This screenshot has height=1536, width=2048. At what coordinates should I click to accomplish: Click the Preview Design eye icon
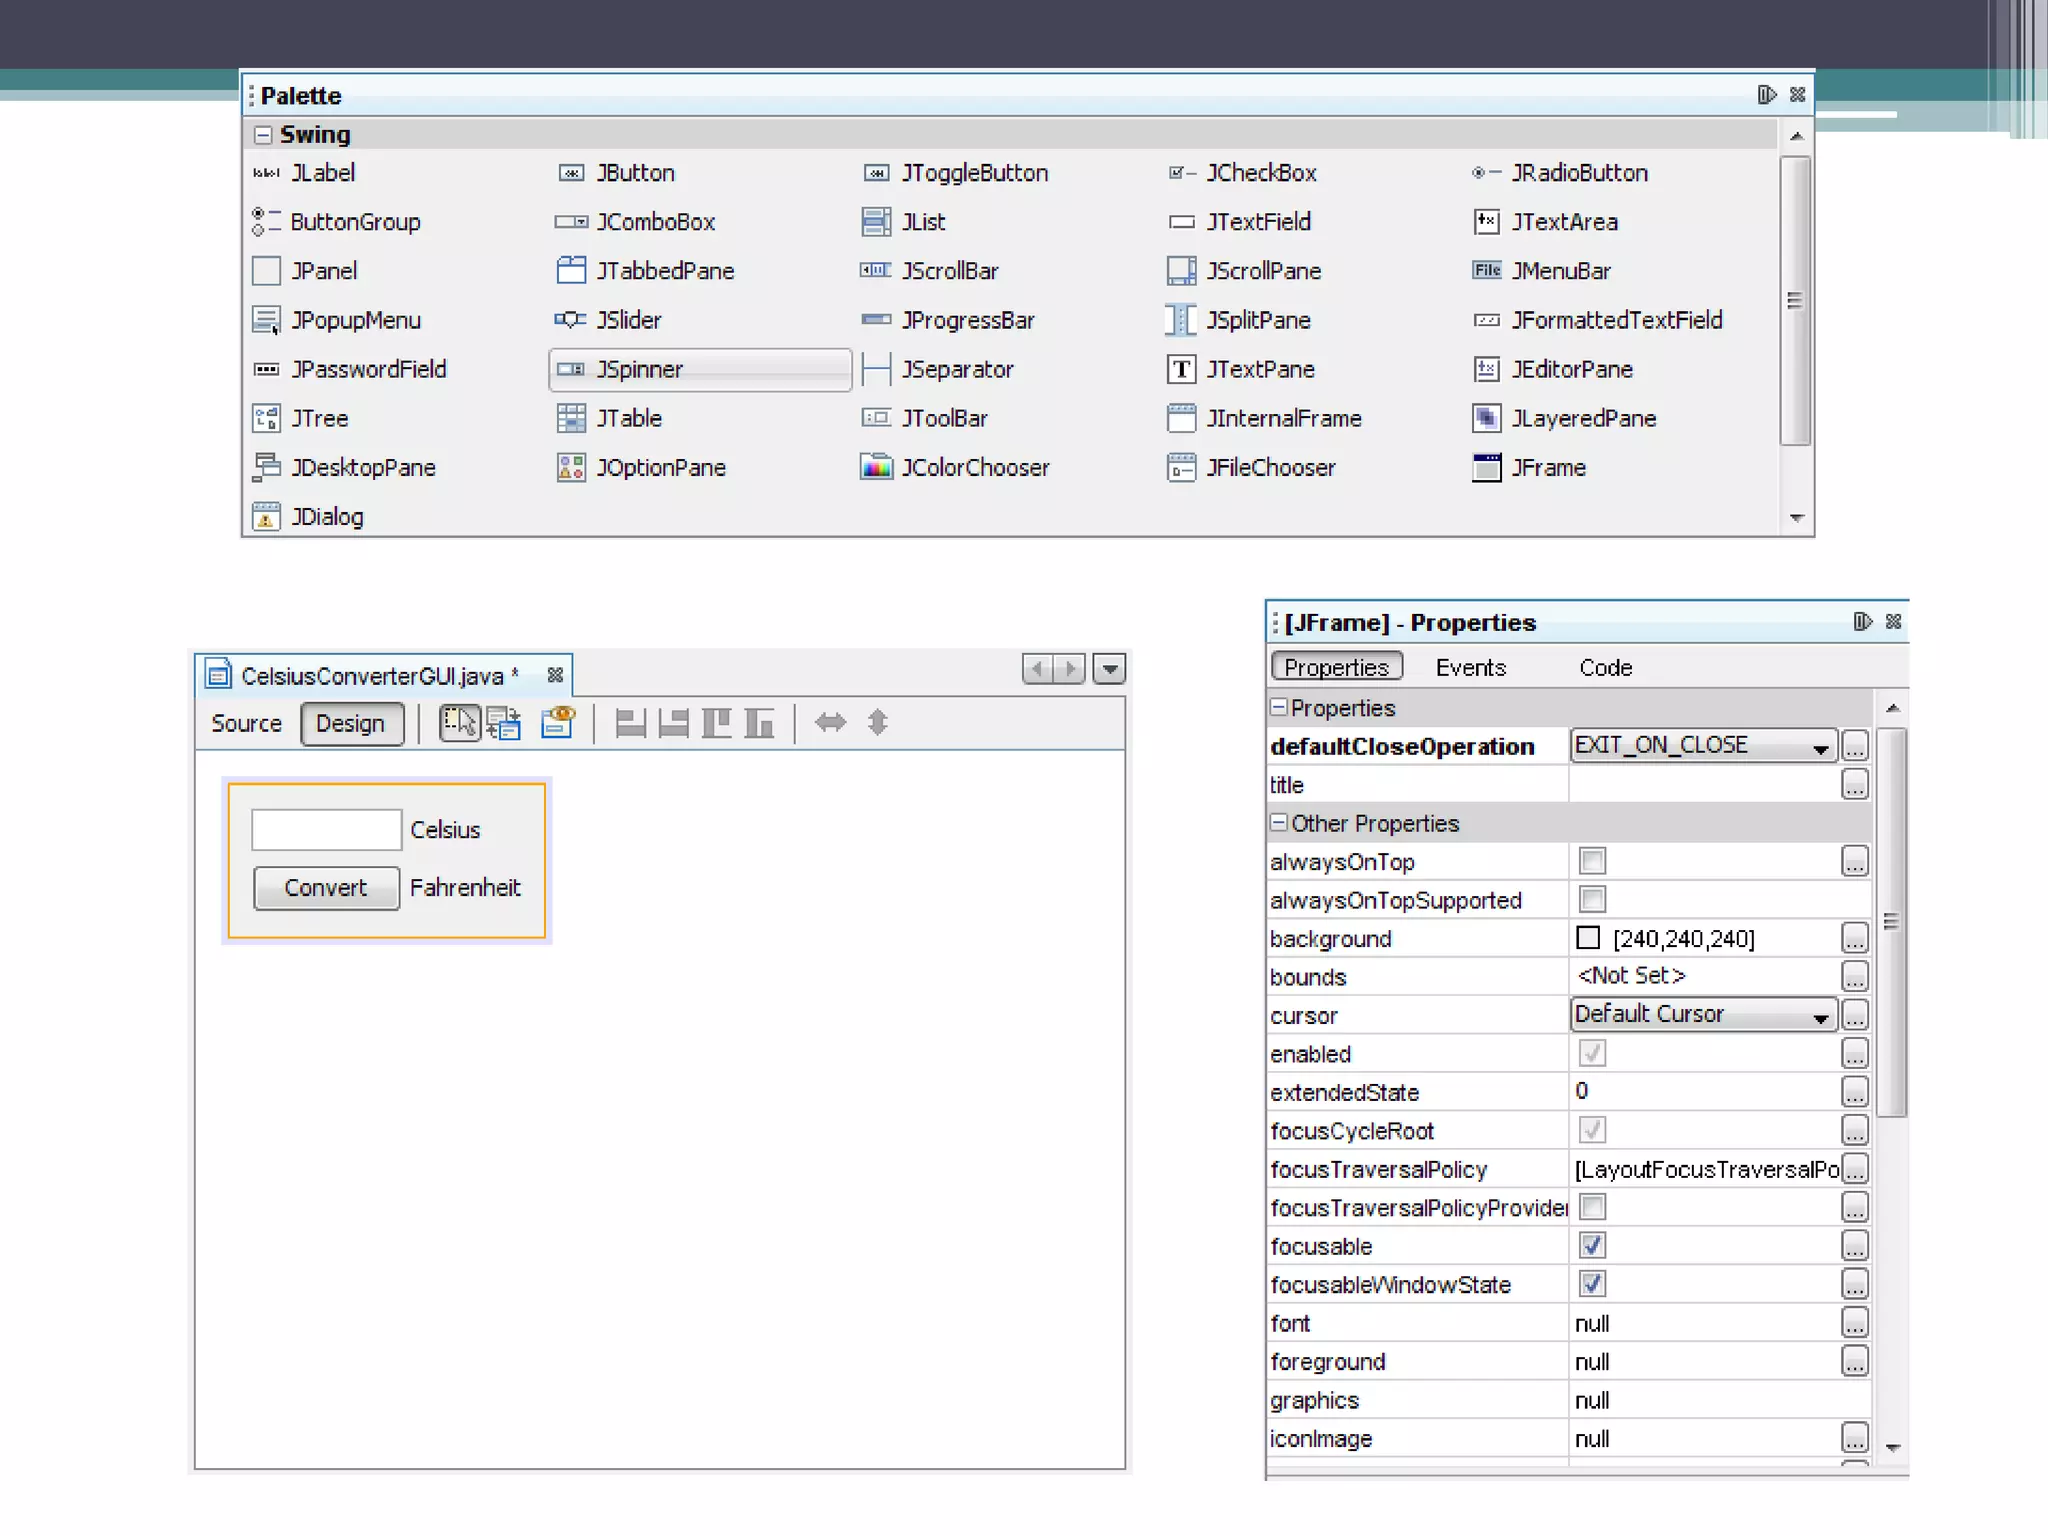tap(558, 723)
